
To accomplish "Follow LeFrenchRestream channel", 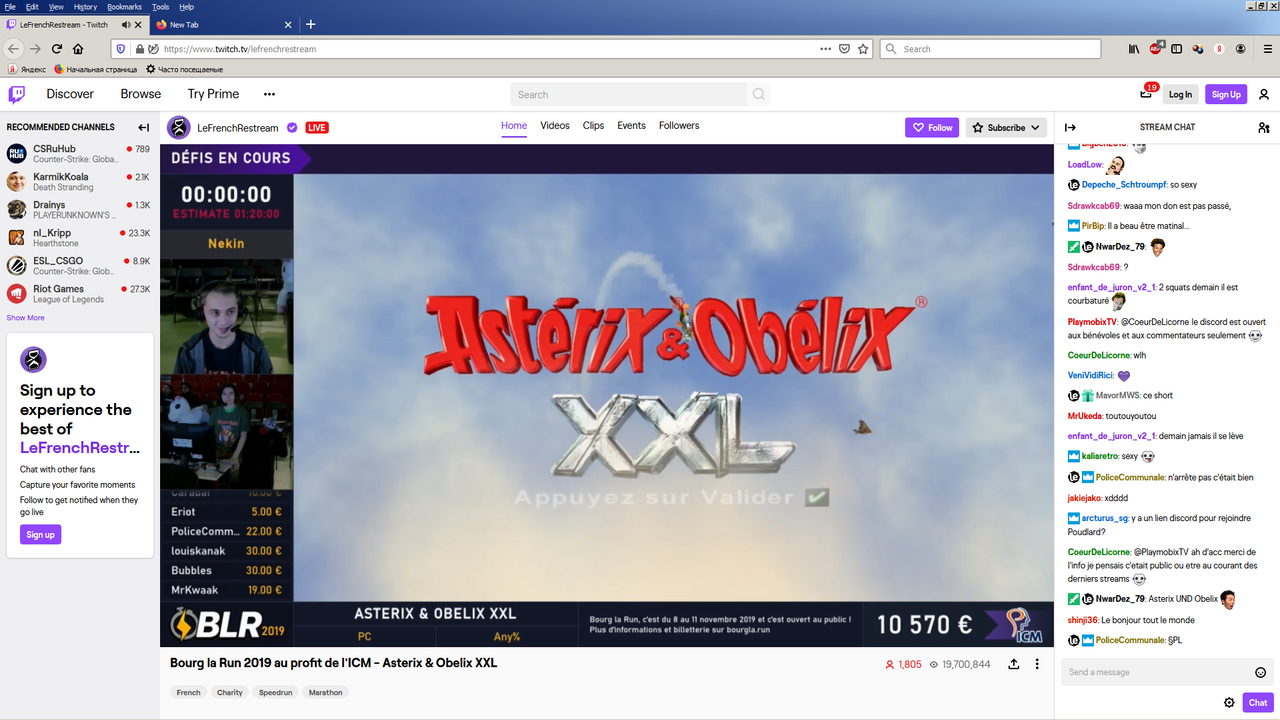I will coord(932,127).
